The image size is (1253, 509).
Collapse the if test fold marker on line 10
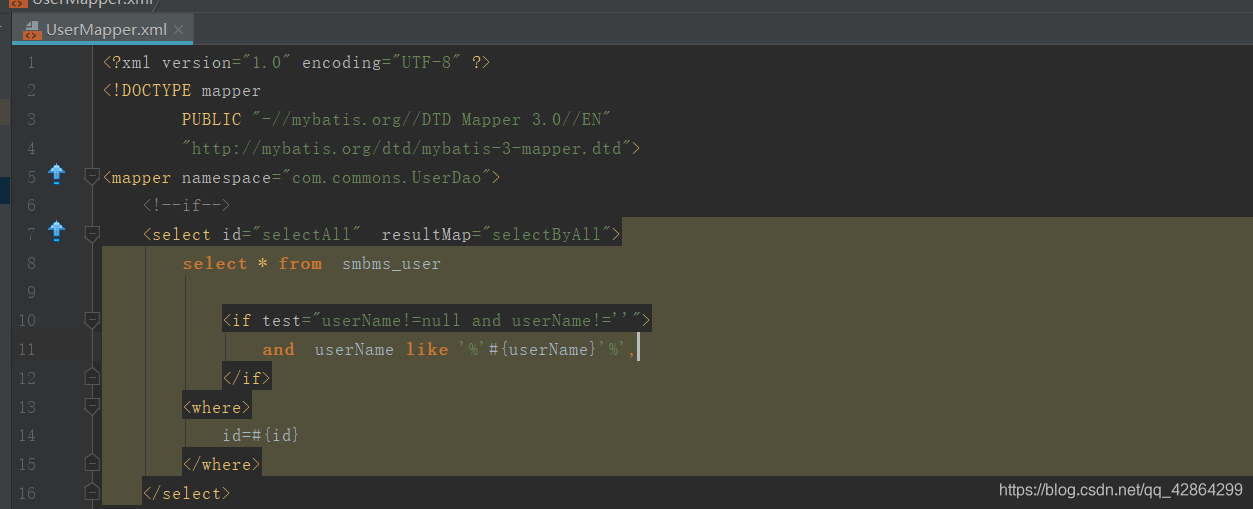click(x=92, y=320)
